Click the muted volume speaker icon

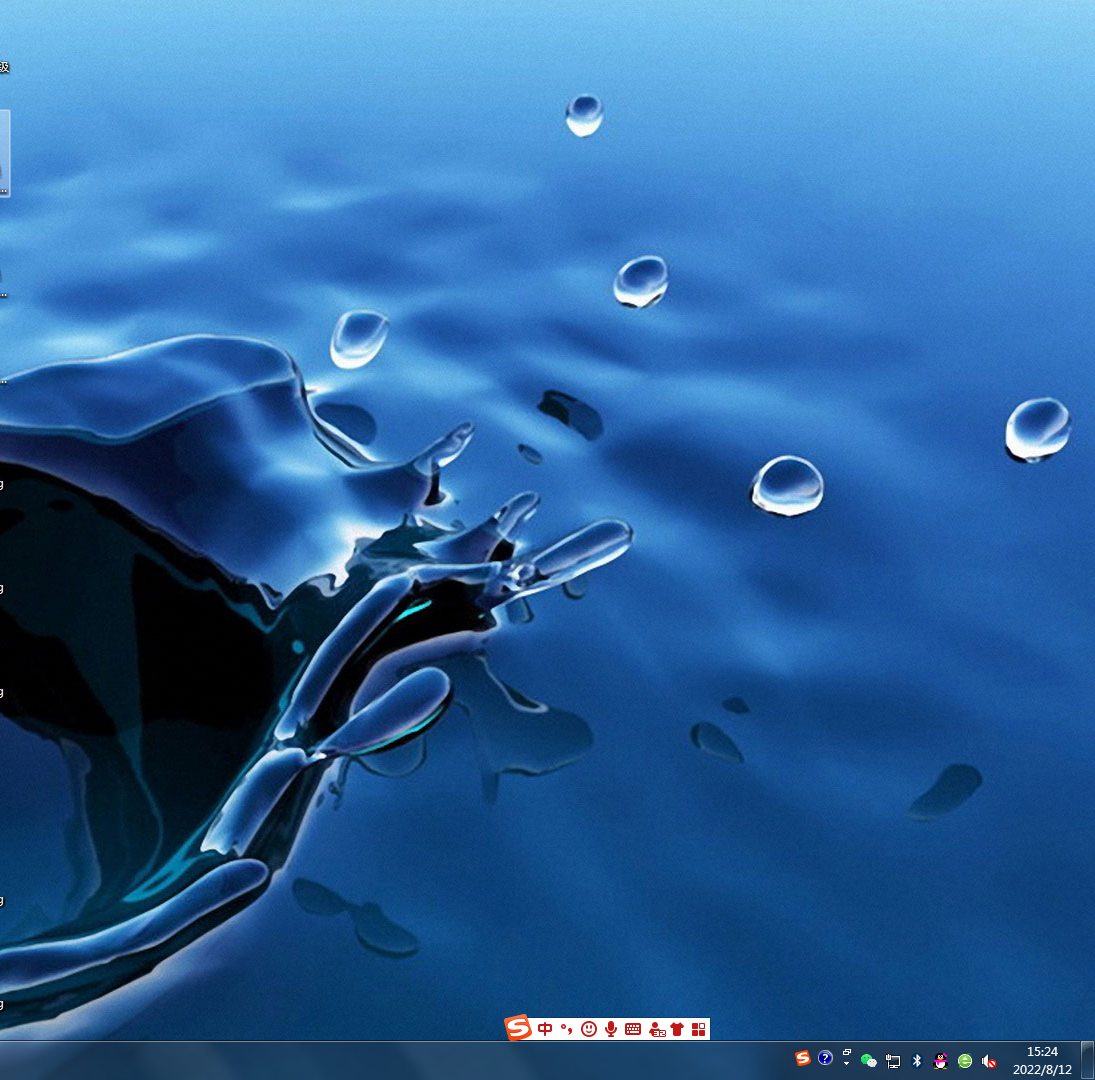989,1061
